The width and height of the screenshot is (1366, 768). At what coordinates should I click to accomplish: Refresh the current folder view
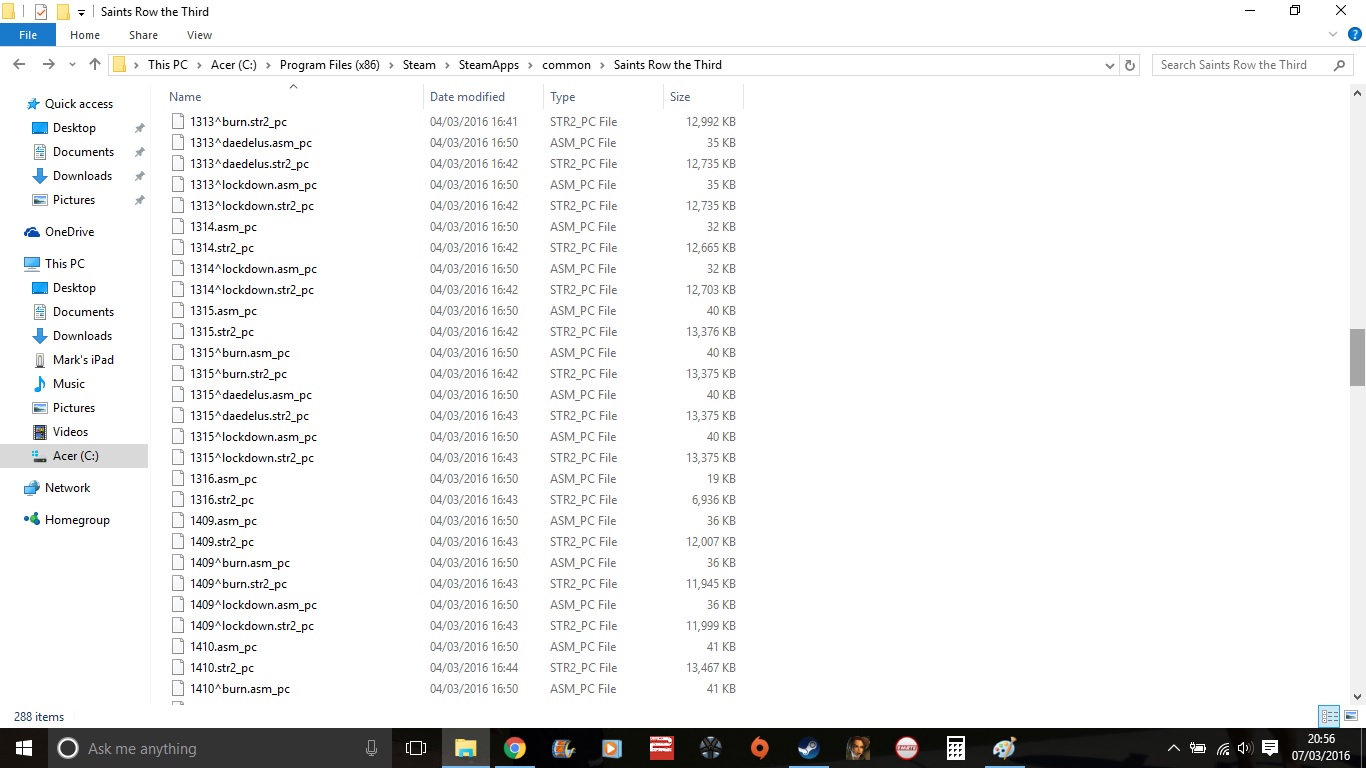(x=1130, y=65)
